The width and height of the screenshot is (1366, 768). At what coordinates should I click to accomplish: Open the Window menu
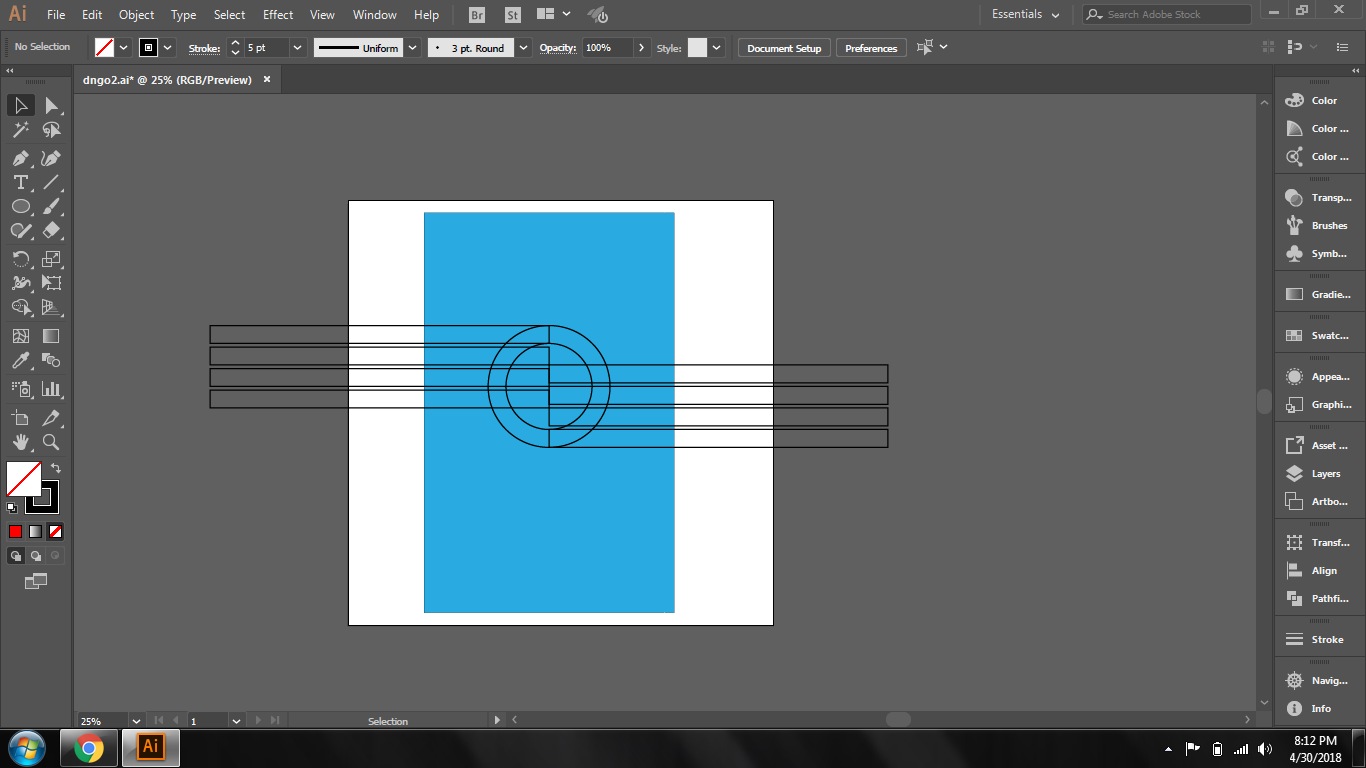375,14
